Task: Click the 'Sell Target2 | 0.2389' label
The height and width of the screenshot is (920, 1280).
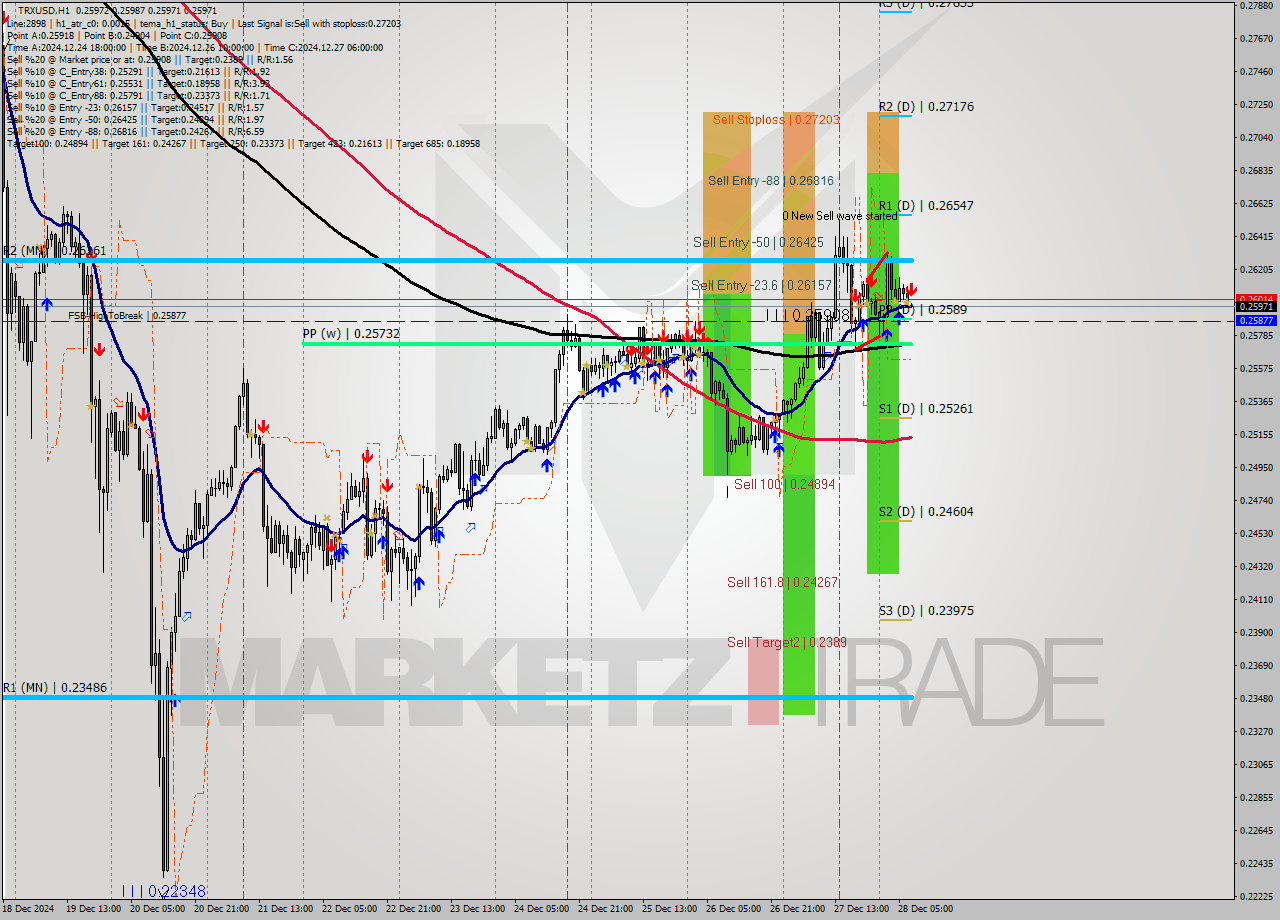Action: coord(787,642)
